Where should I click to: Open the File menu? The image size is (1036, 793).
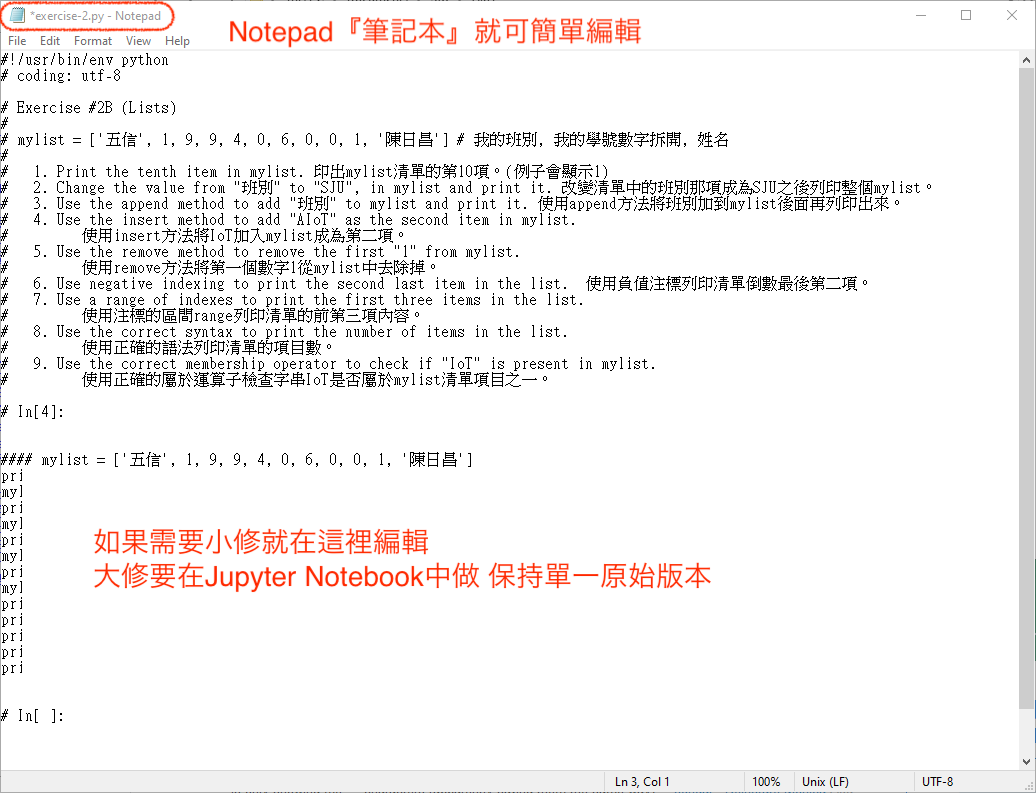17,41
